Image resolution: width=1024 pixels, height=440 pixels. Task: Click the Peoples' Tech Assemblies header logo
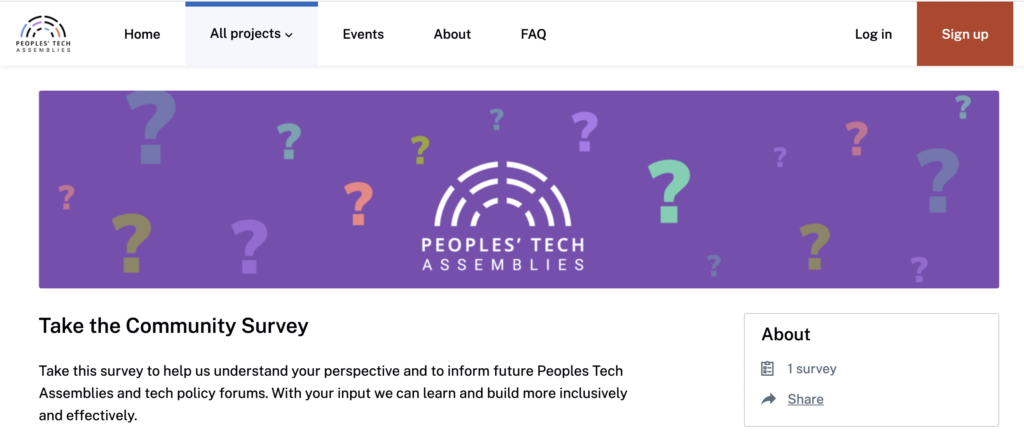43,34
